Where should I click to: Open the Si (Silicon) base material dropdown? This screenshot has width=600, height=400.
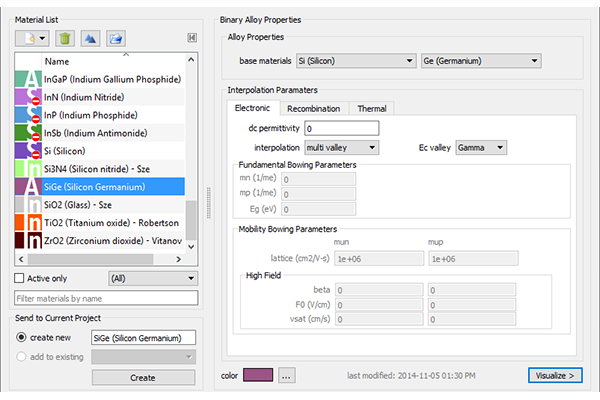click(x=356, y=61)
